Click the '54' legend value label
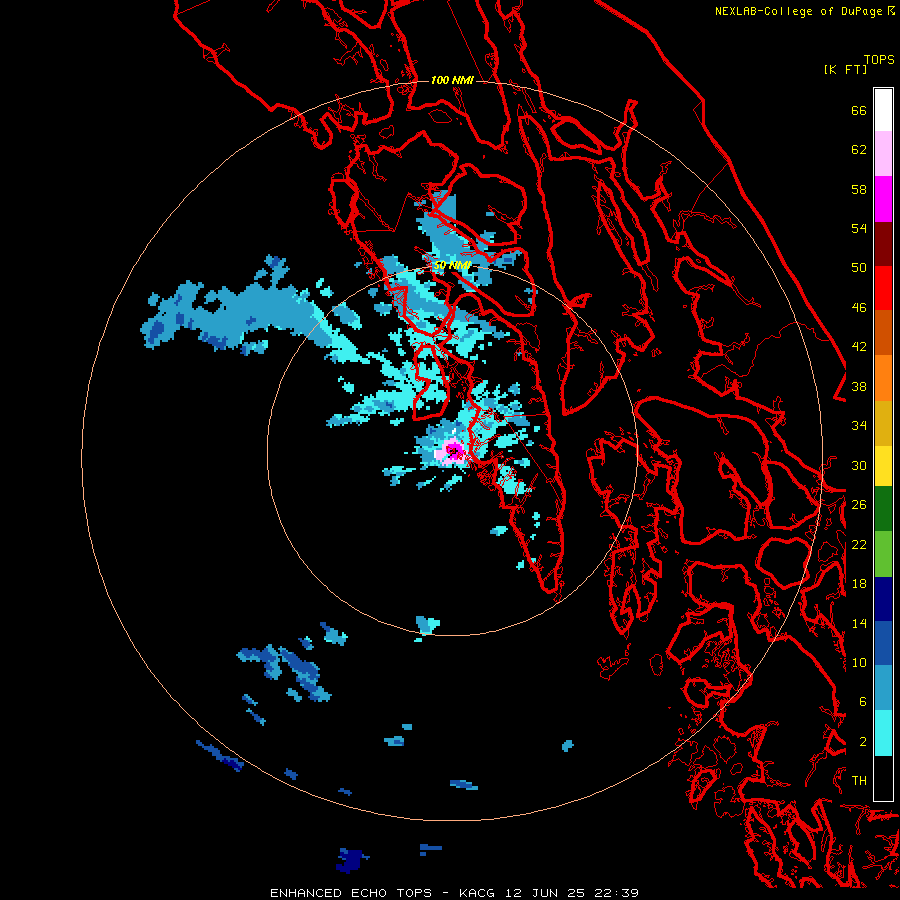Viewport: 900px width, 900px height. pyautogui.click(x=859, y=228)
